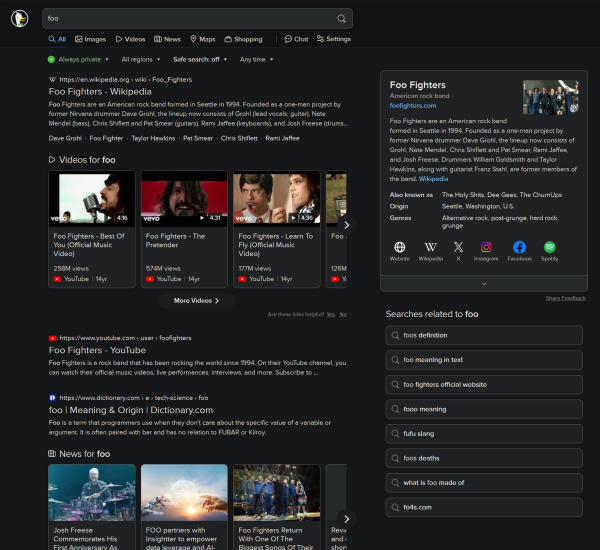The image size is (600, 550).
Task: Click the Rami Jaffee sublink
Action: coord(282,138)
